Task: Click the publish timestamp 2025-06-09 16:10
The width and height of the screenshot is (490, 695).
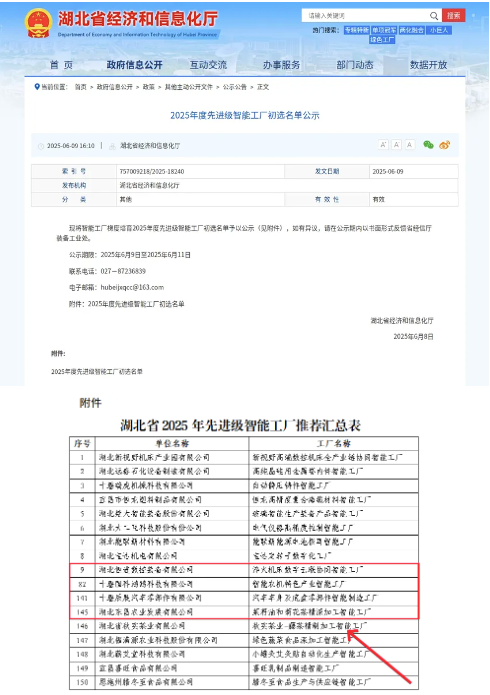Action: [71, 146]
